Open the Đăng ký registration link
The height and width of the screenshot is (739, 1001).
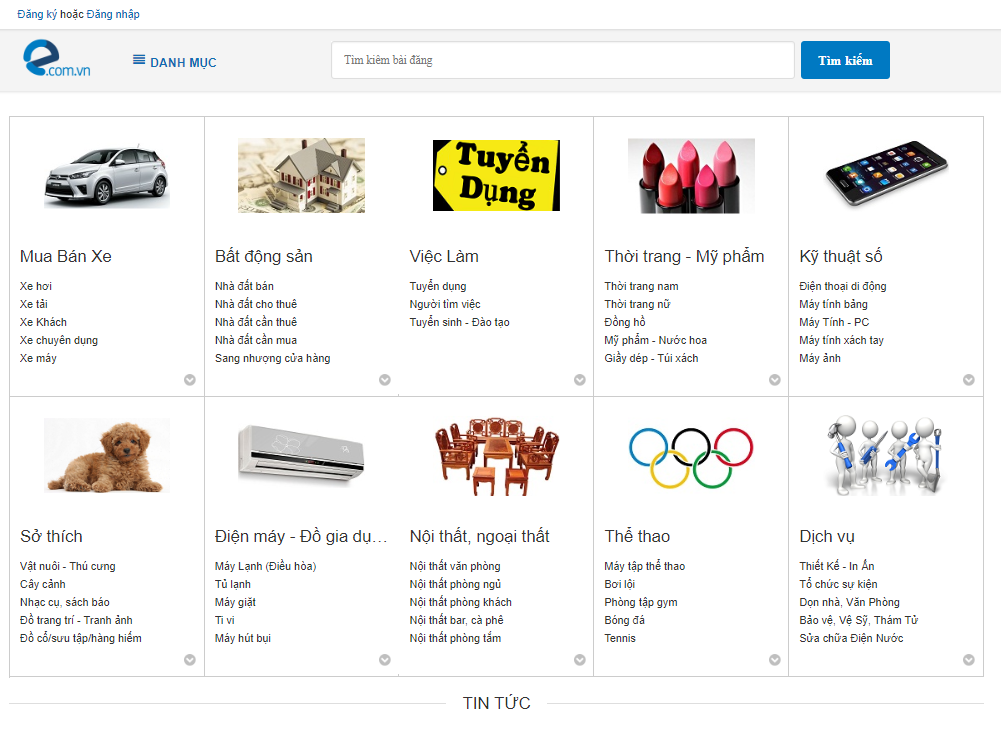click(x=37, y=15)
